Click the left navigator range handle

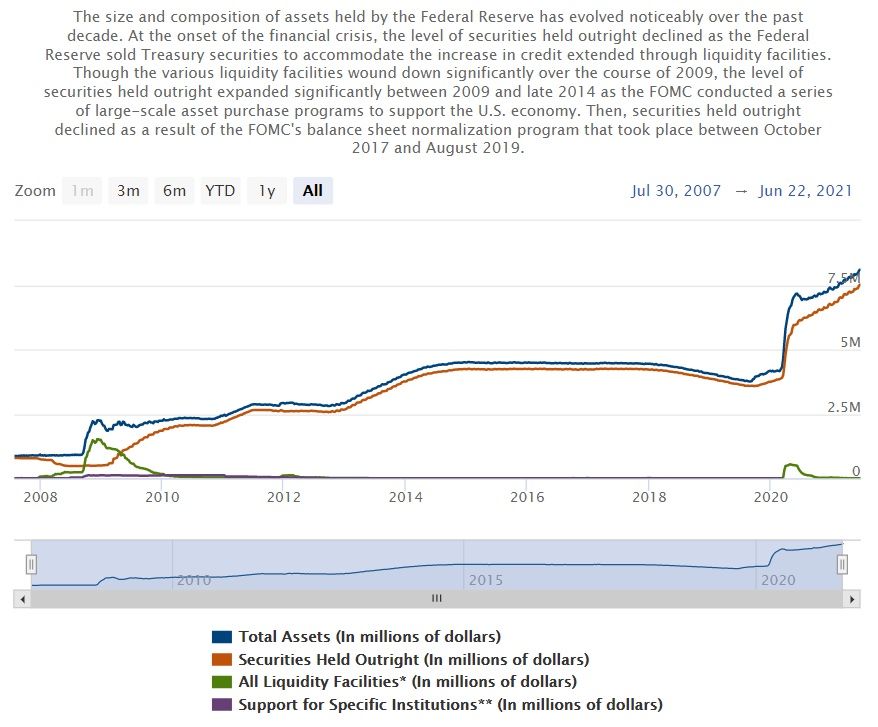31,565
